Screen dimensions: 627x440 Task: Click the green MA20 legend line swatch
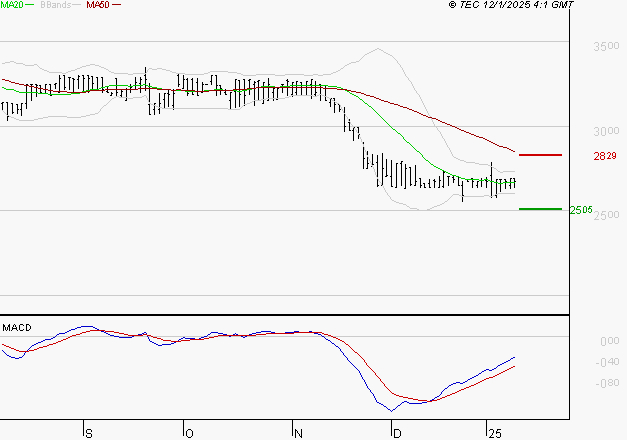30,6
